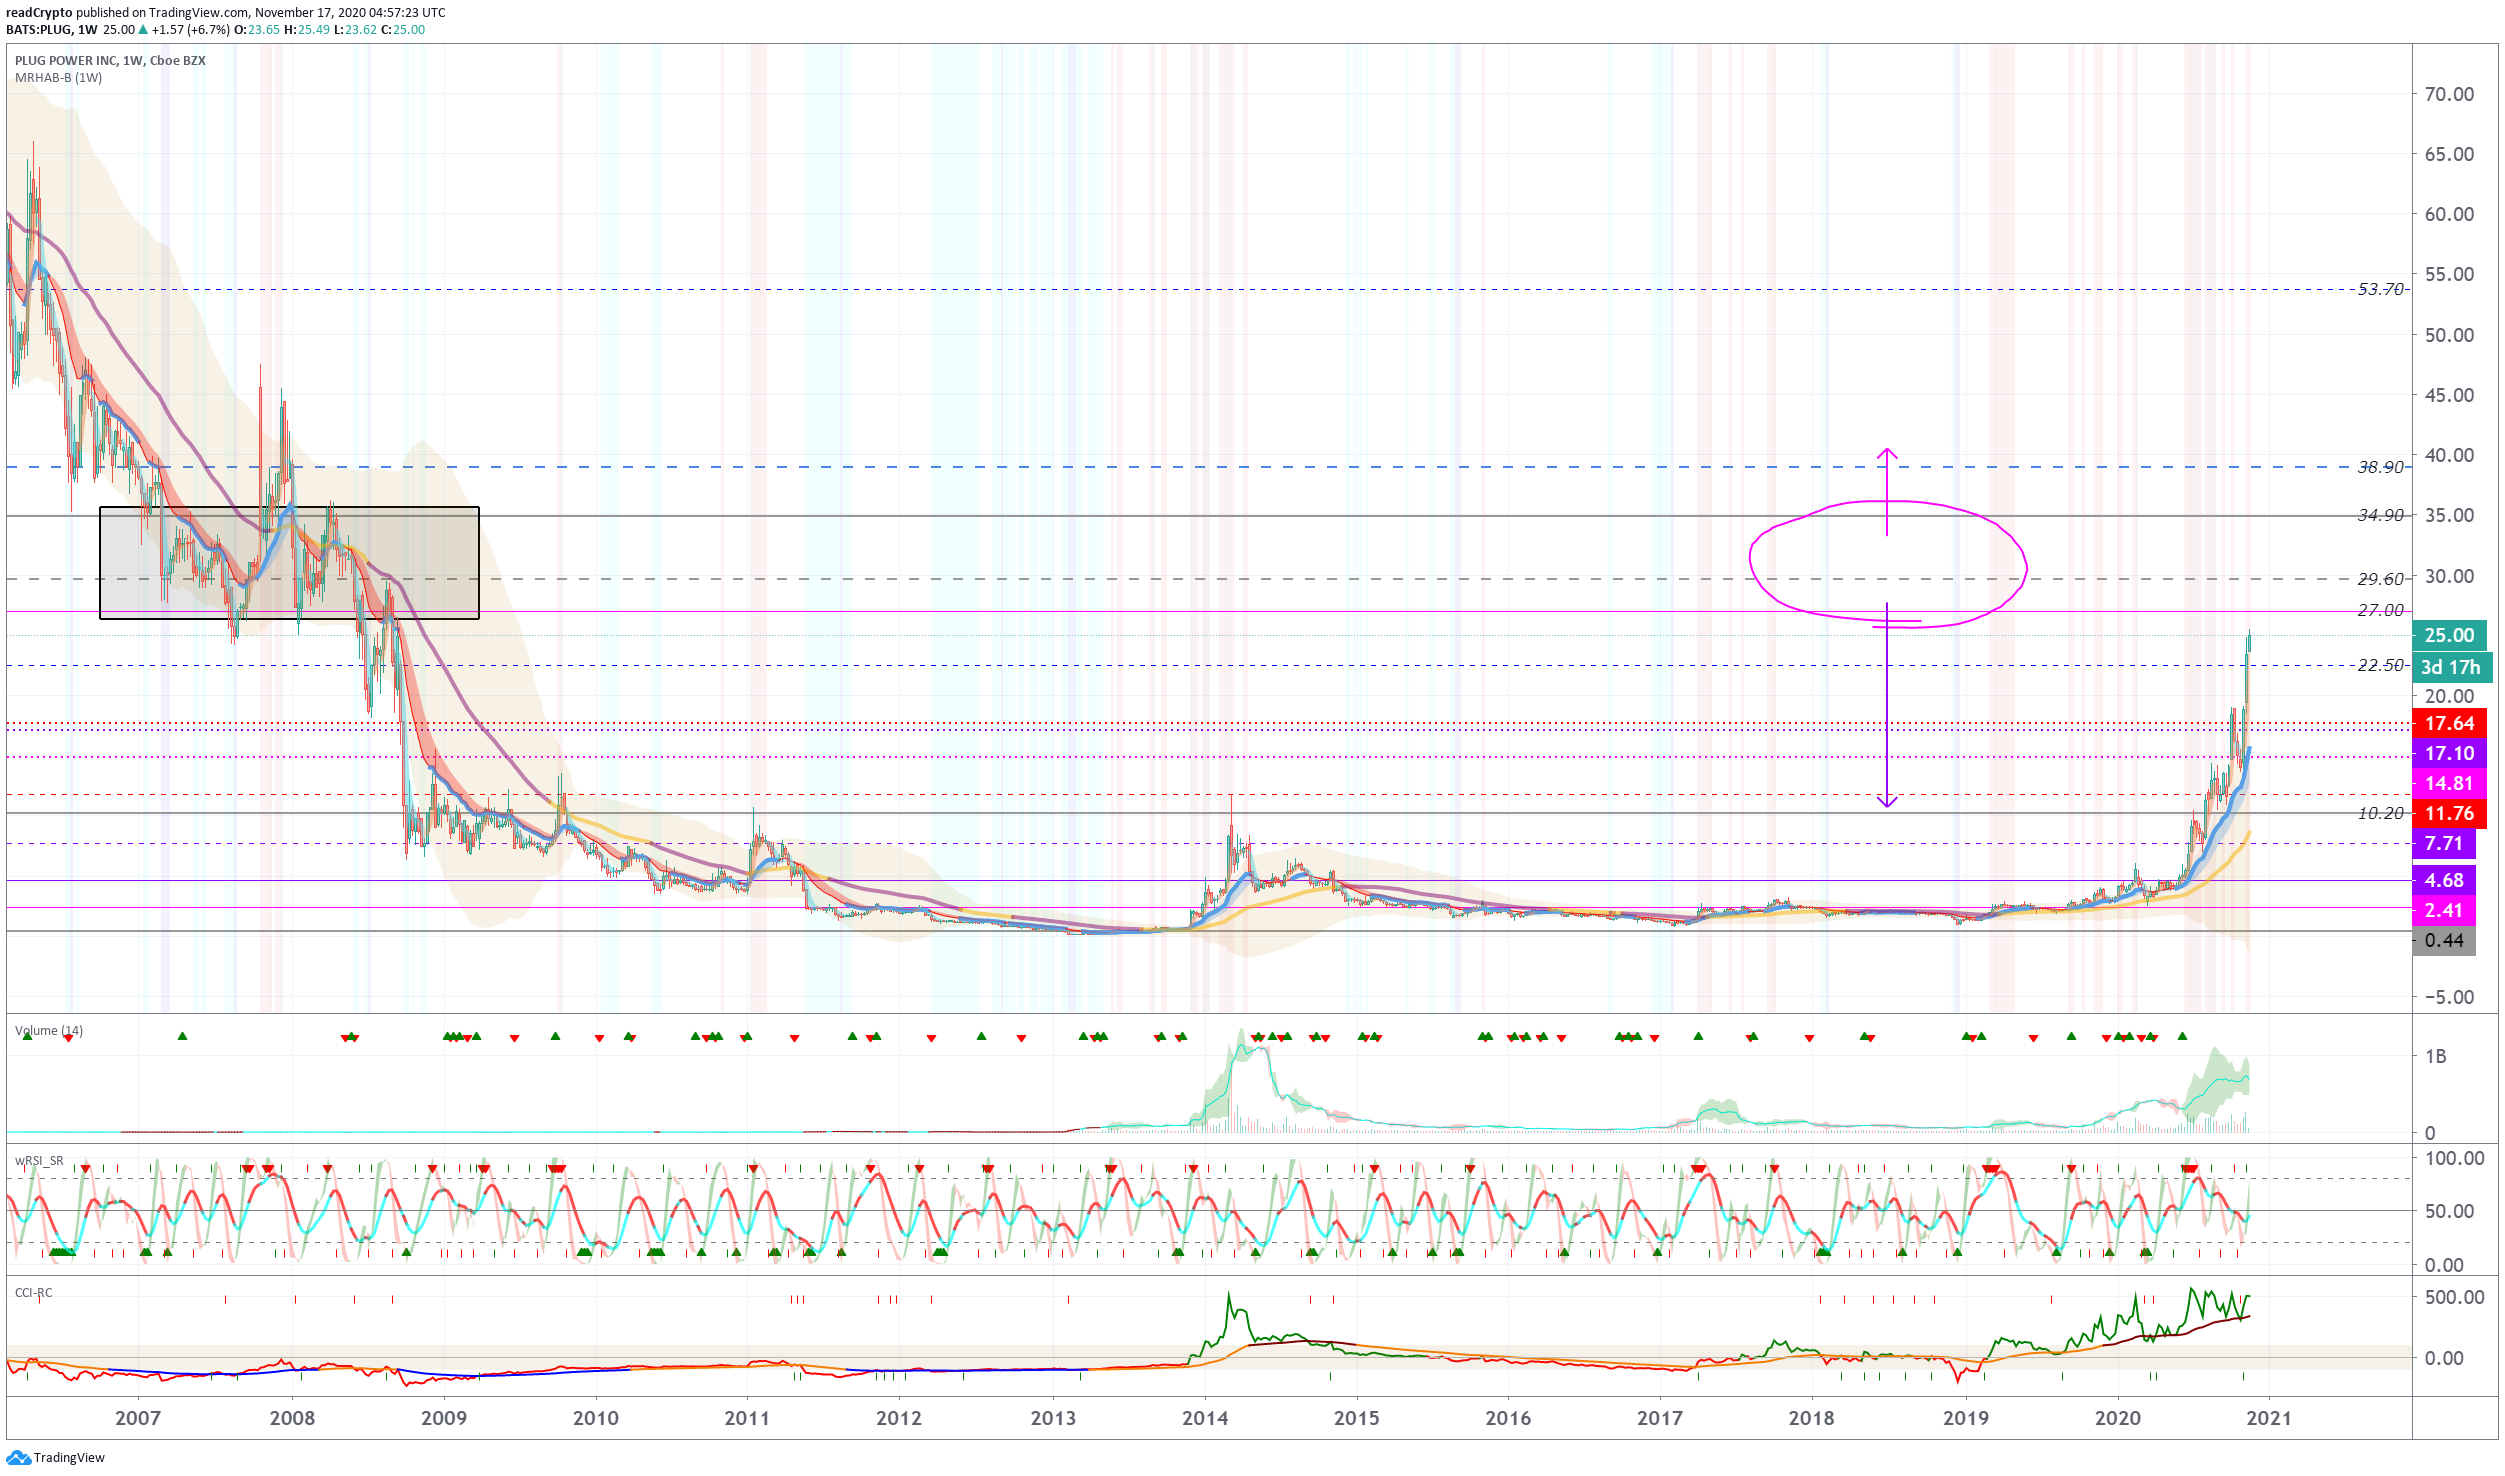Click the 70.00 price axis label
This screenshot has width=2505, height=1476.
2449,95
